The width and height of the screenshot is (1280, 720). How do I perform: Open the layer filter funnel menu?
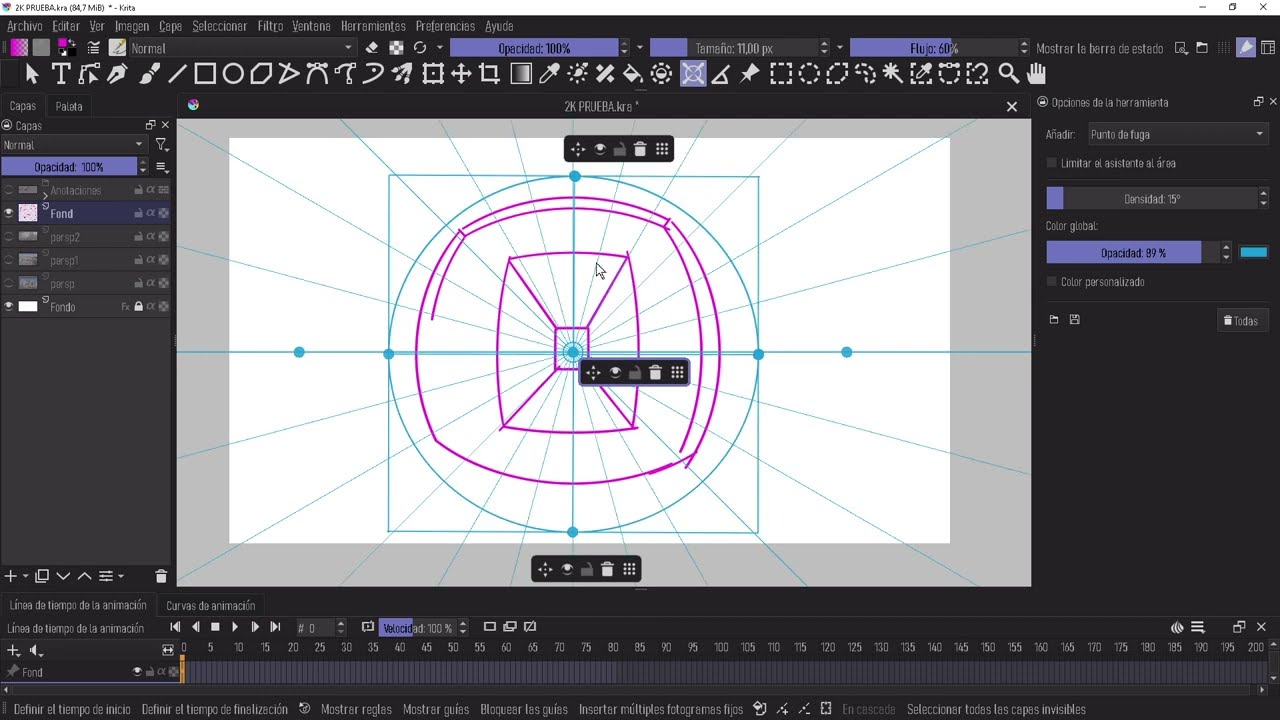(x=161, y=145)
